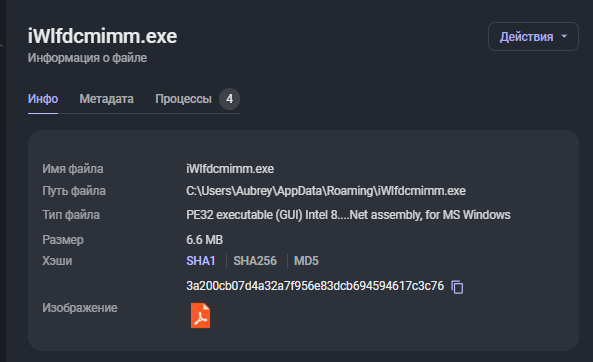Select the SHA1 hash type
The width and height of the screenshot is (593, 362).
(201, 261)
